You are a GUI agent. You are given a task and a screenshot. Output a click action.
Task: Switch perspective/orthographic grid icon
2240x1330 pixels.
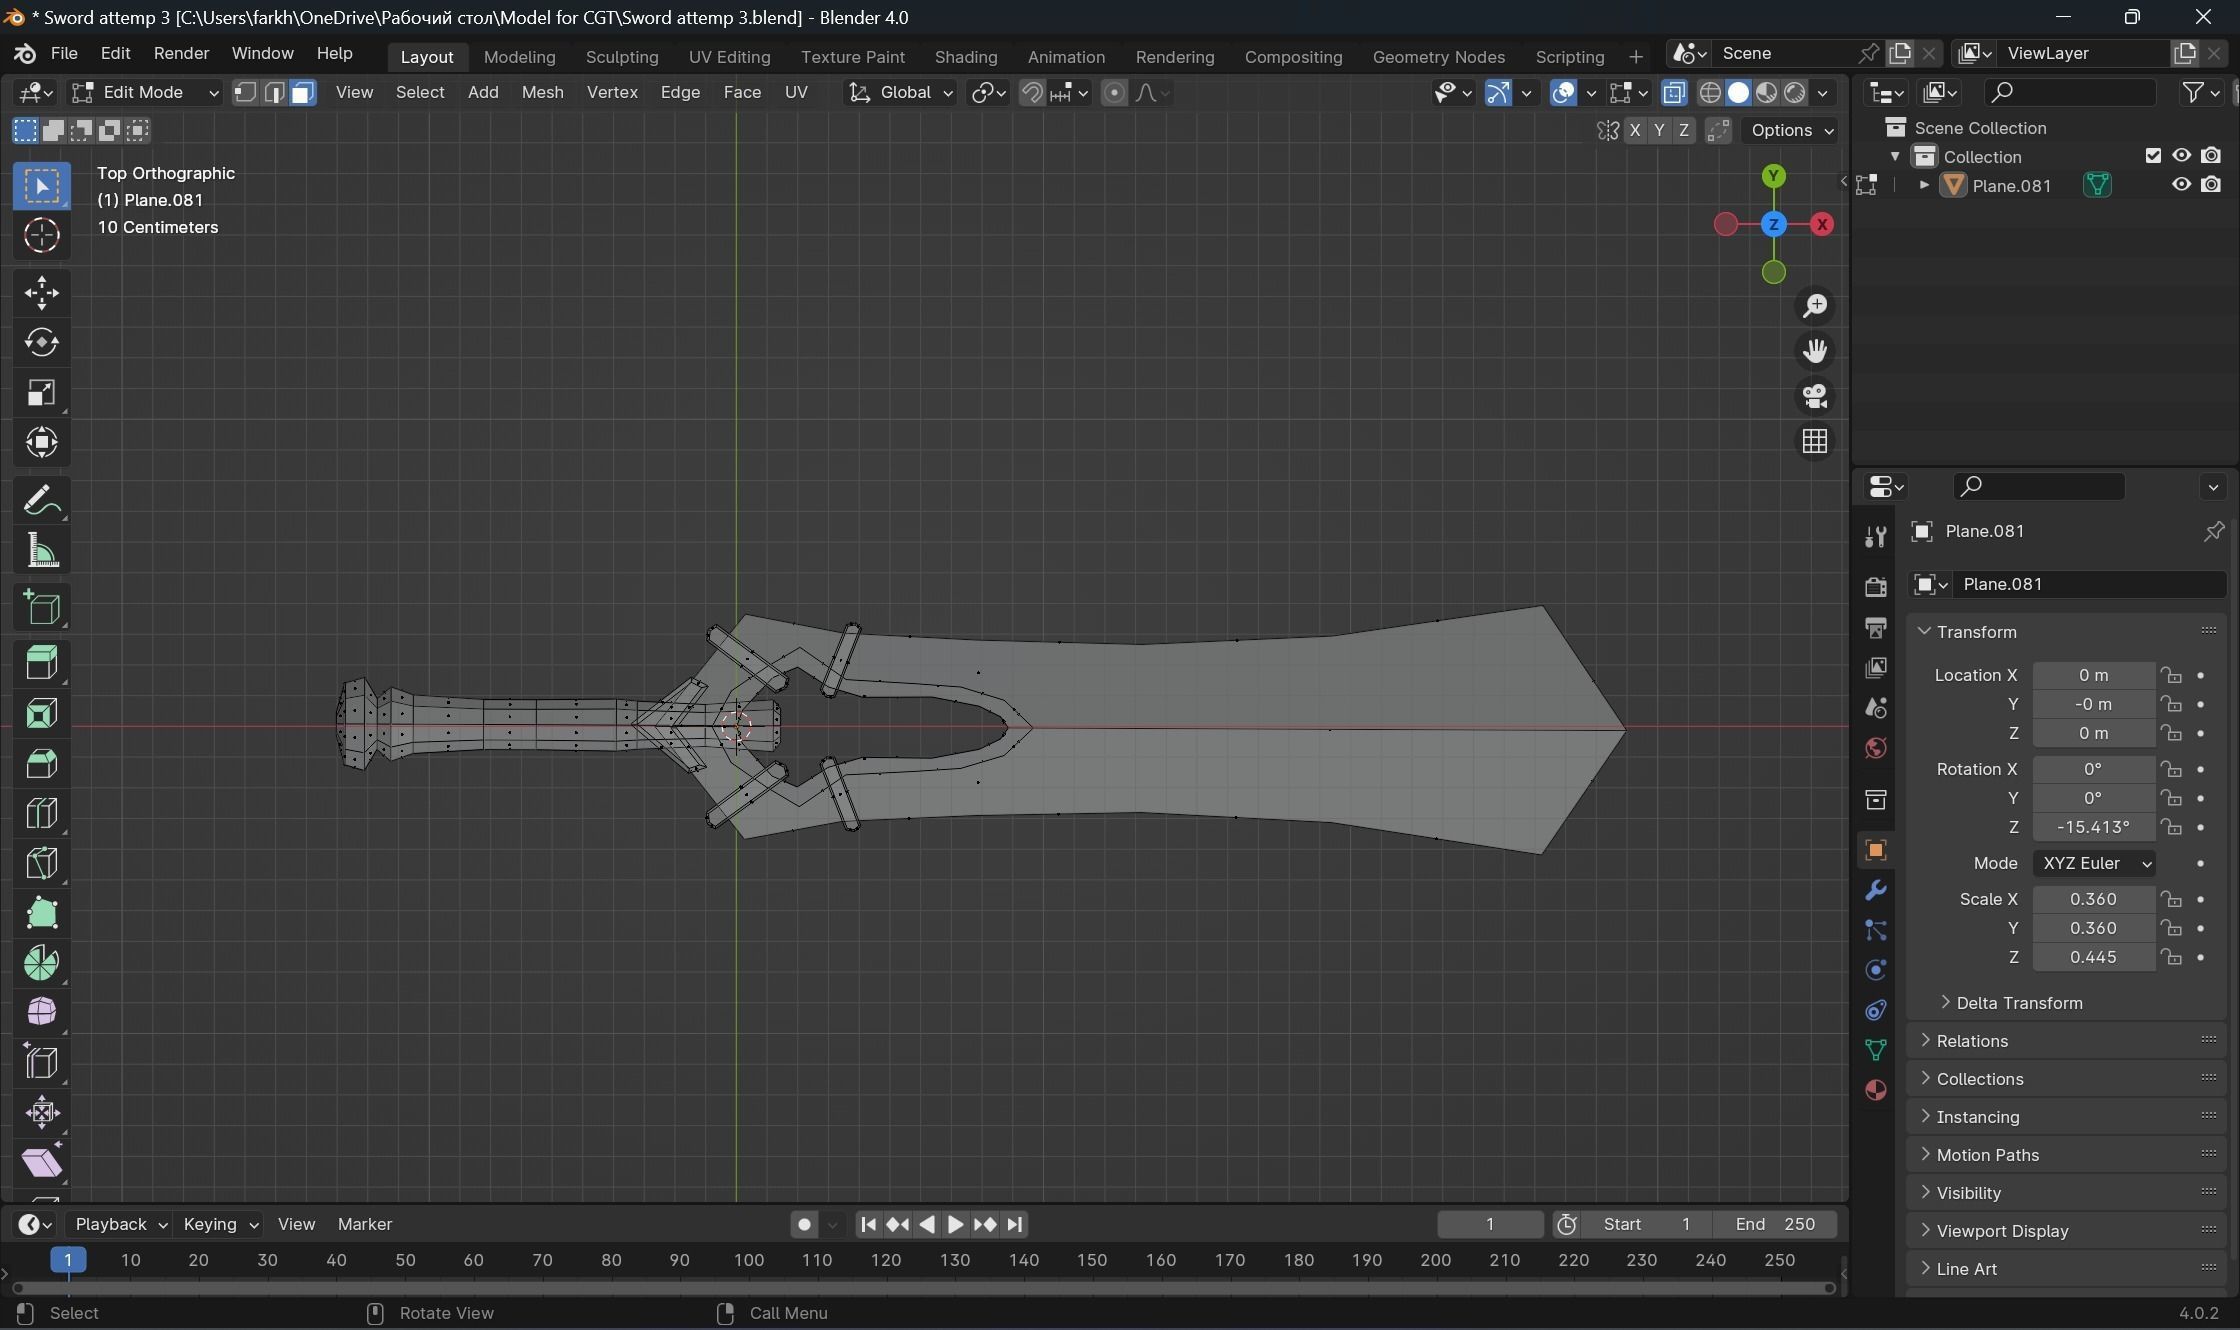pyautogui.click(x=1814, y=441)
